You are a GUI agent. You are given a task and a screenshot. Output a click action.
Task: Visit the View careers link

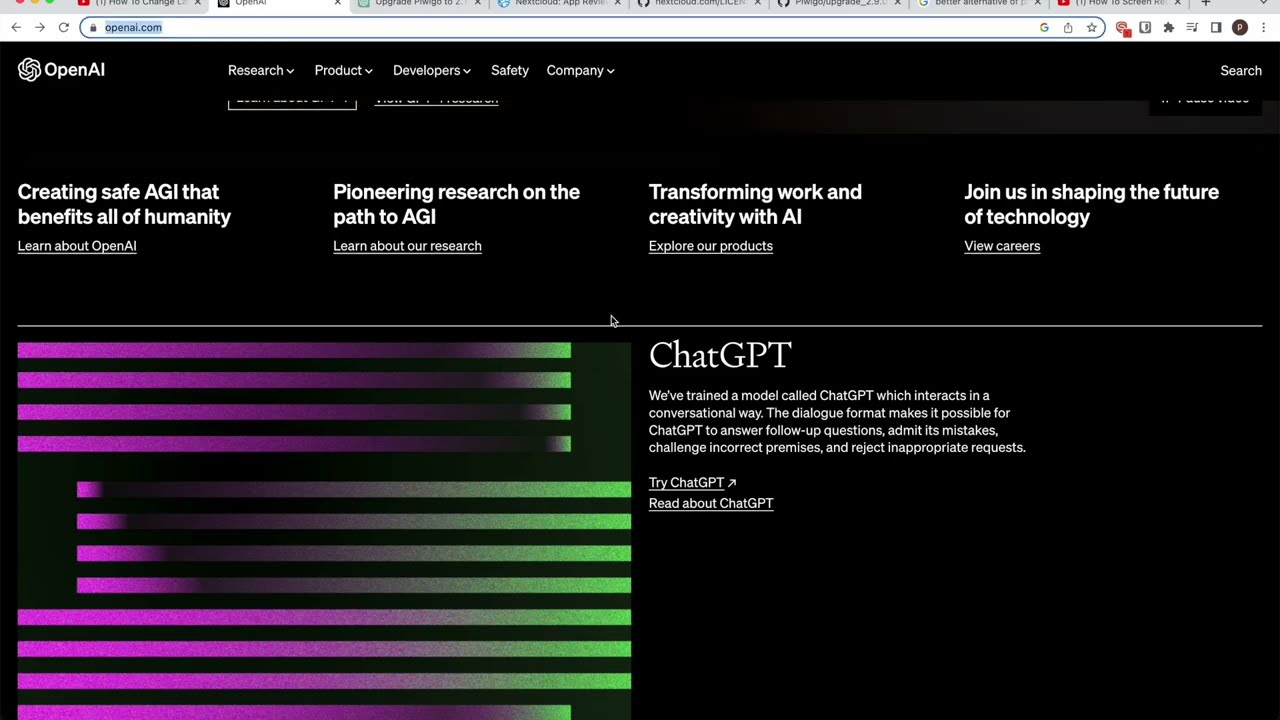1002,246
